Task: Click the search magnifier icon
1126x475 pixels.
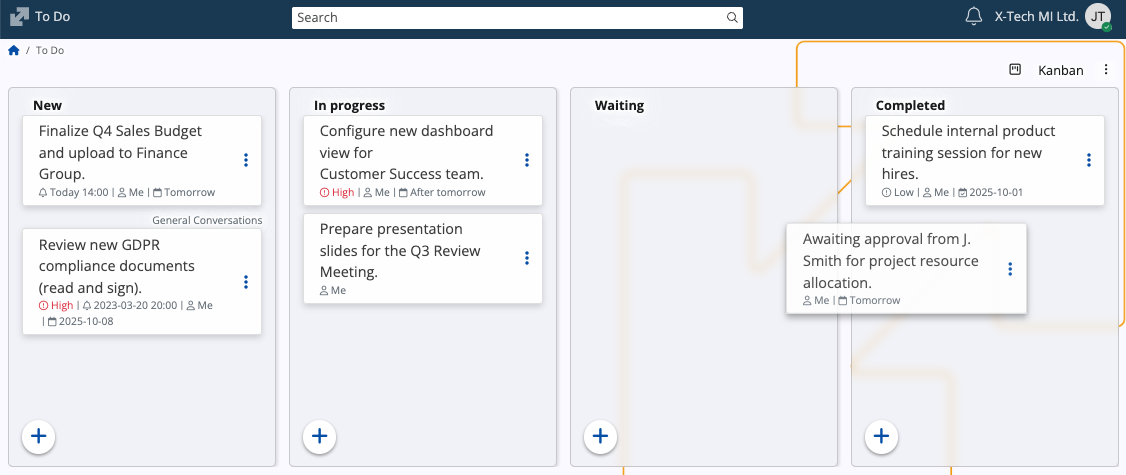Action: [732, 18]
